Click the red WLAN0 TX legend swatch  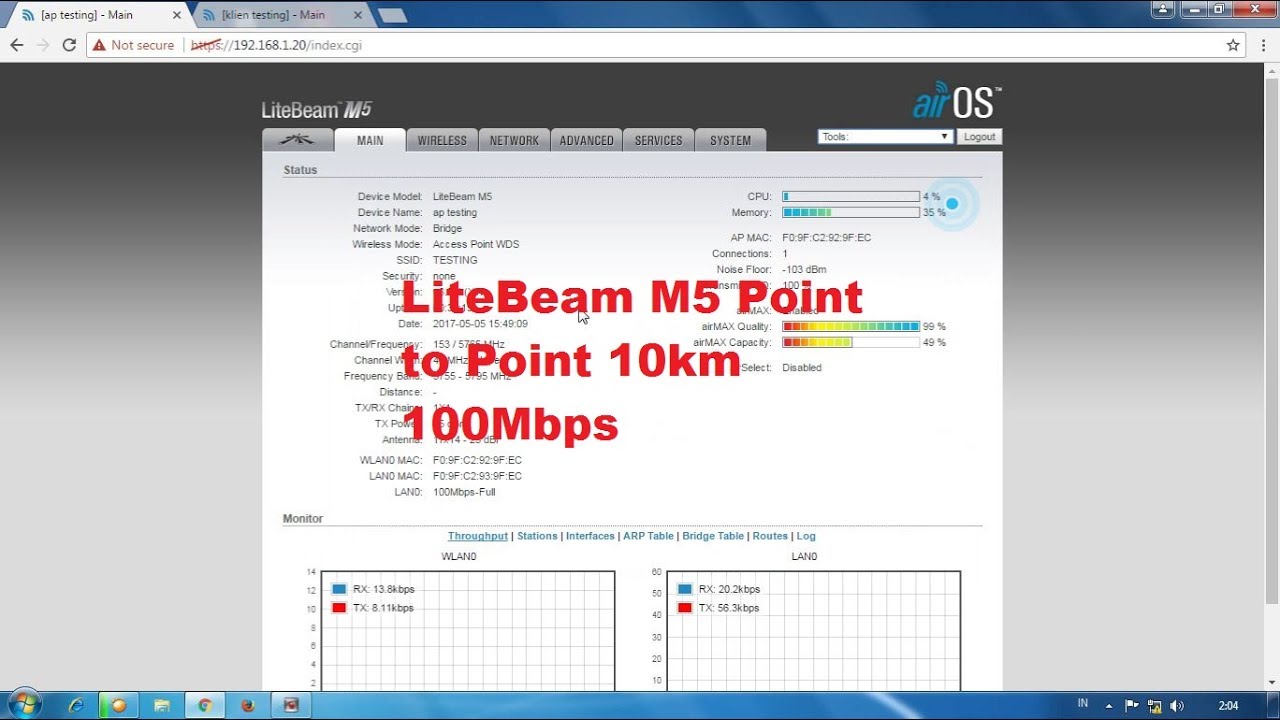click(x=339, y=608)
